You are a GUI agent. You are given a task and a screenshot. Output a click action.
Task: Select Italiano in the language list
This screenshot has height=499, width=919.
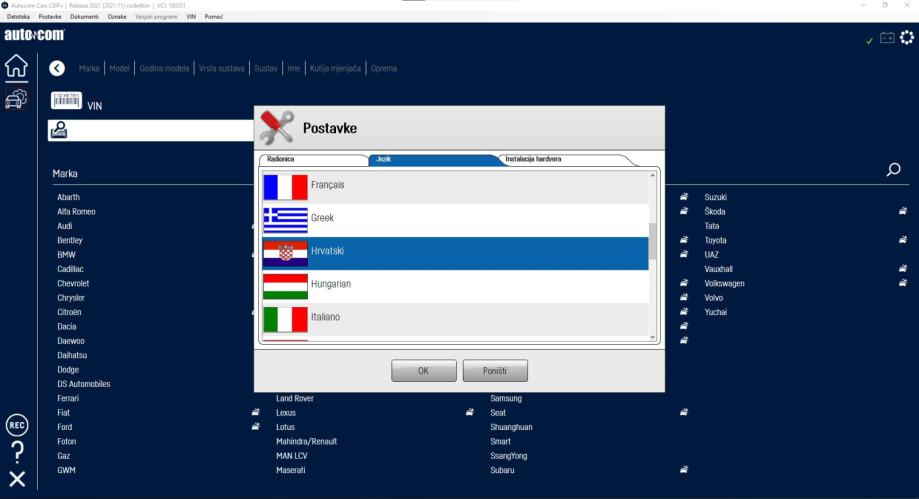click(x=455, y=320)
